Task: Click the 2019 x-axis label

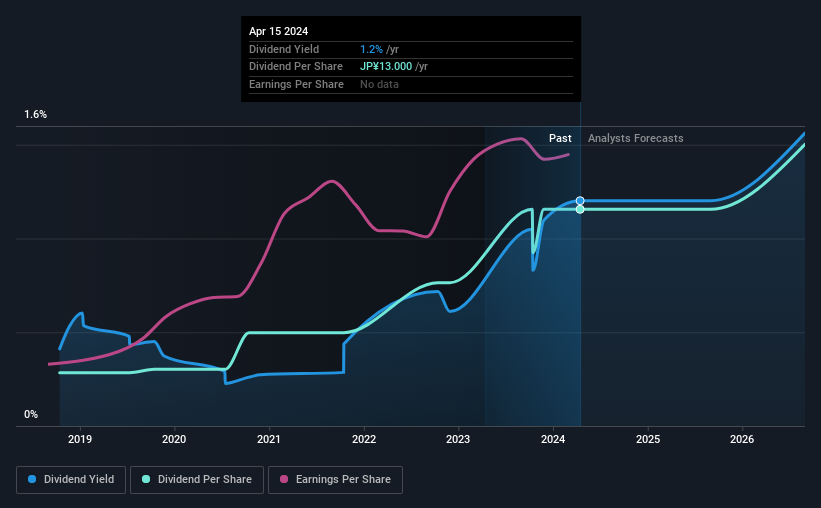Action: 80,439
